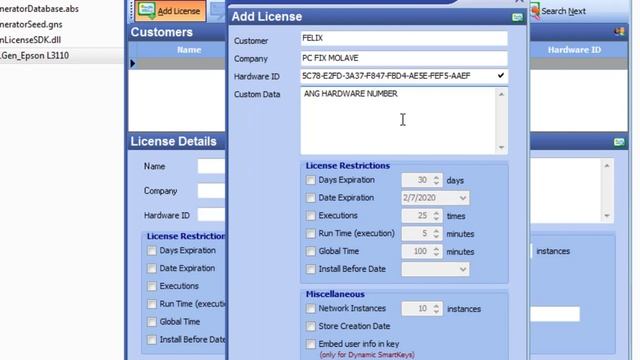Check Run Time (execution) in Add License dialog
The height and width of the screenshot is (360, 640).
coord(311,233)
